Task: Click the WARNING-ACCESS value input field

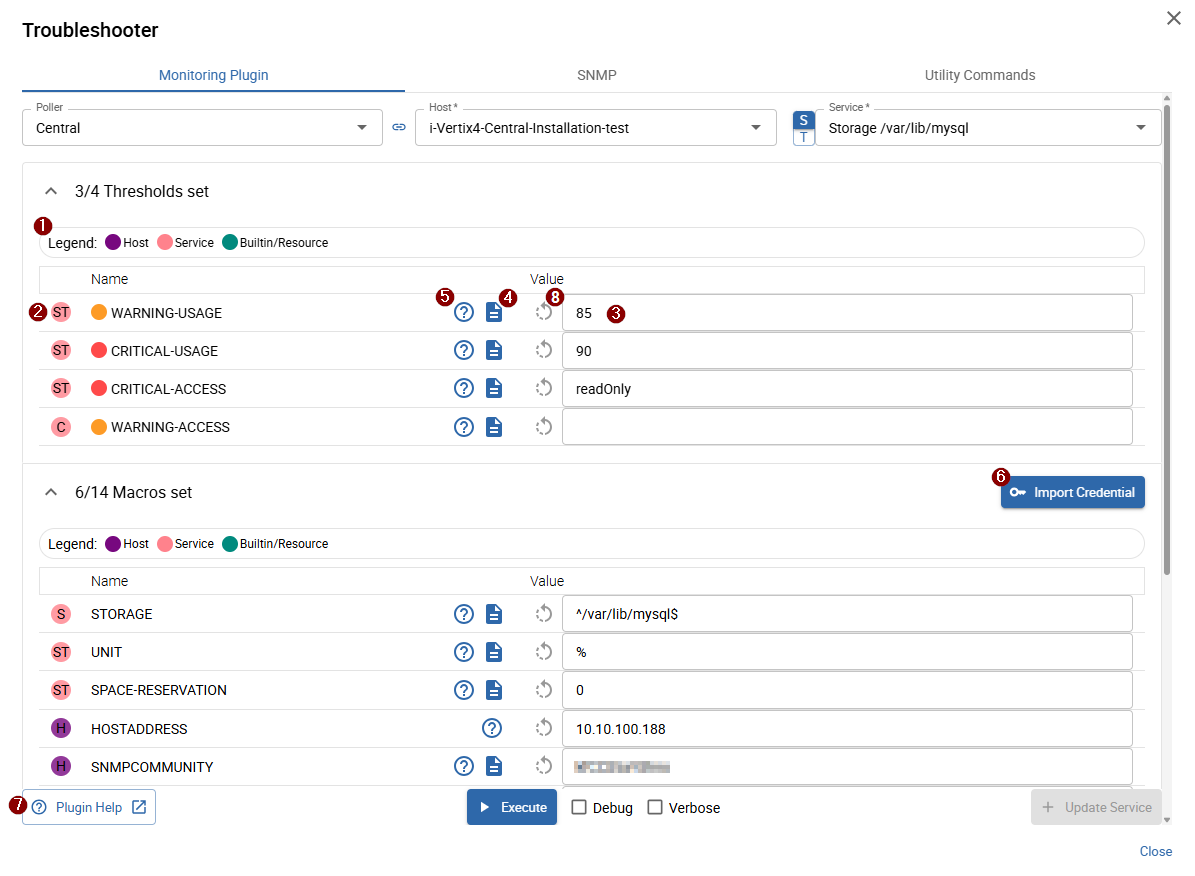Action: coord(846,427)
